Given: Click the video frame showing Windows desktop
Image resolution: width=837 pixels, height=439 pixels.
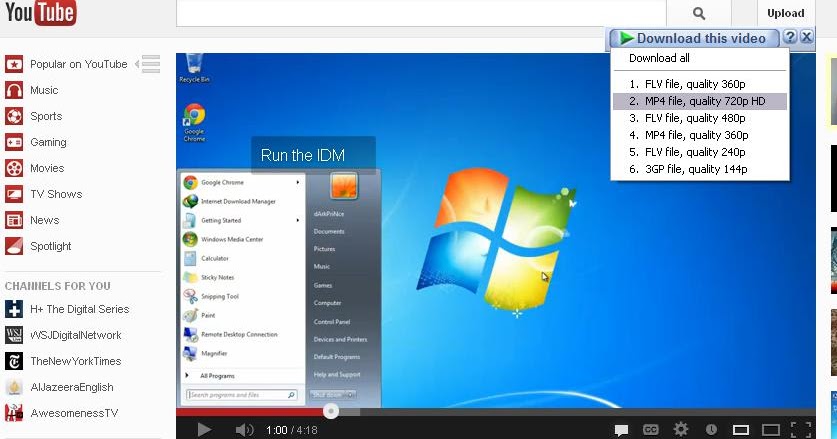Looking at the screenshot, I should click(x=495, y=230).
